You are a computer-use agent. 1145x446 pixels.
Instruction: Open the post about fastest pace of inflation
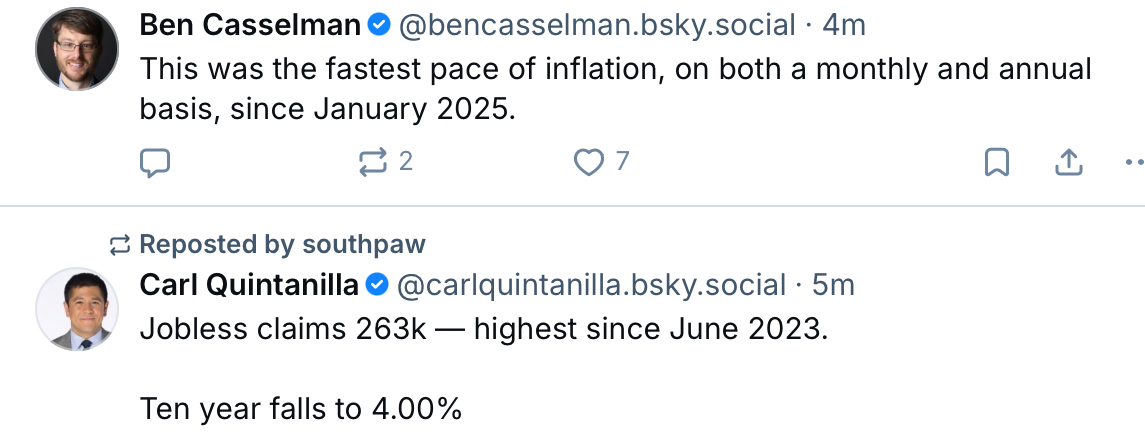pyautogui.click(x=614, y=88)
